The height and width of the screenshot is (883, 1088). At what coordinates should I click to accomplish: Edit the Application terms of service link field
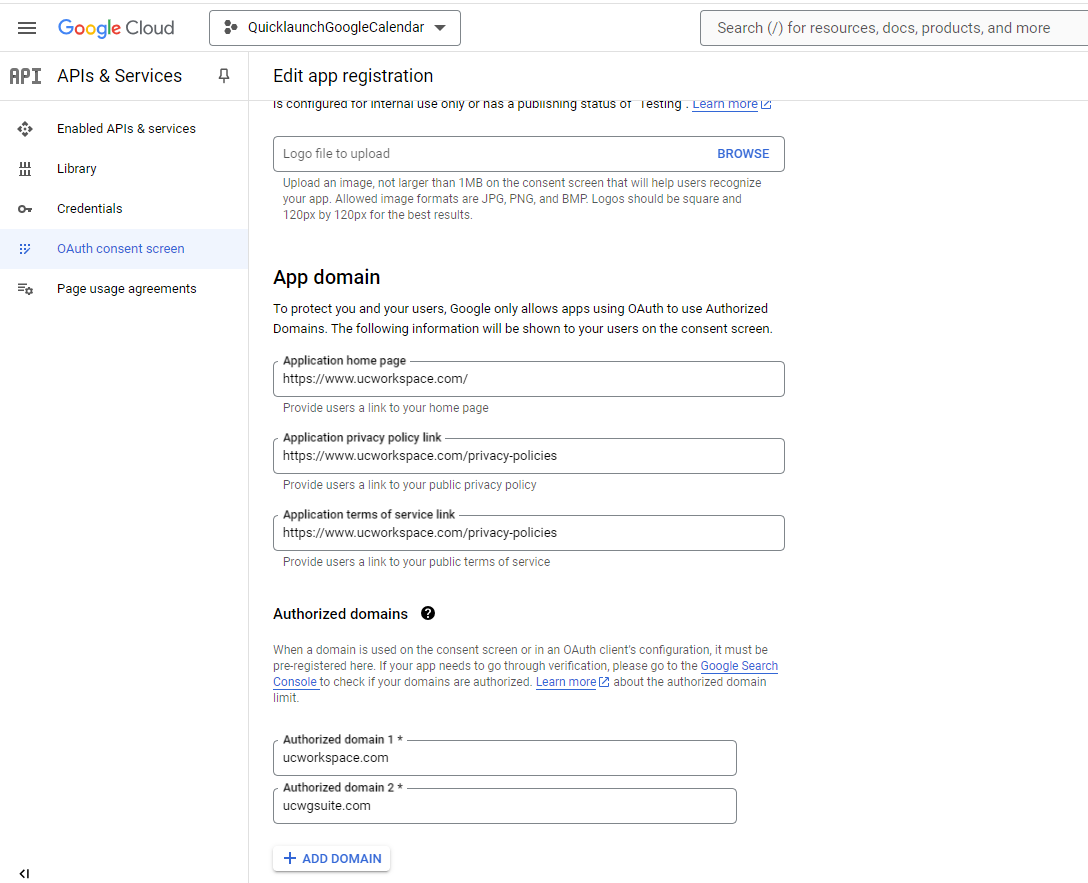[x=529, y=533]
